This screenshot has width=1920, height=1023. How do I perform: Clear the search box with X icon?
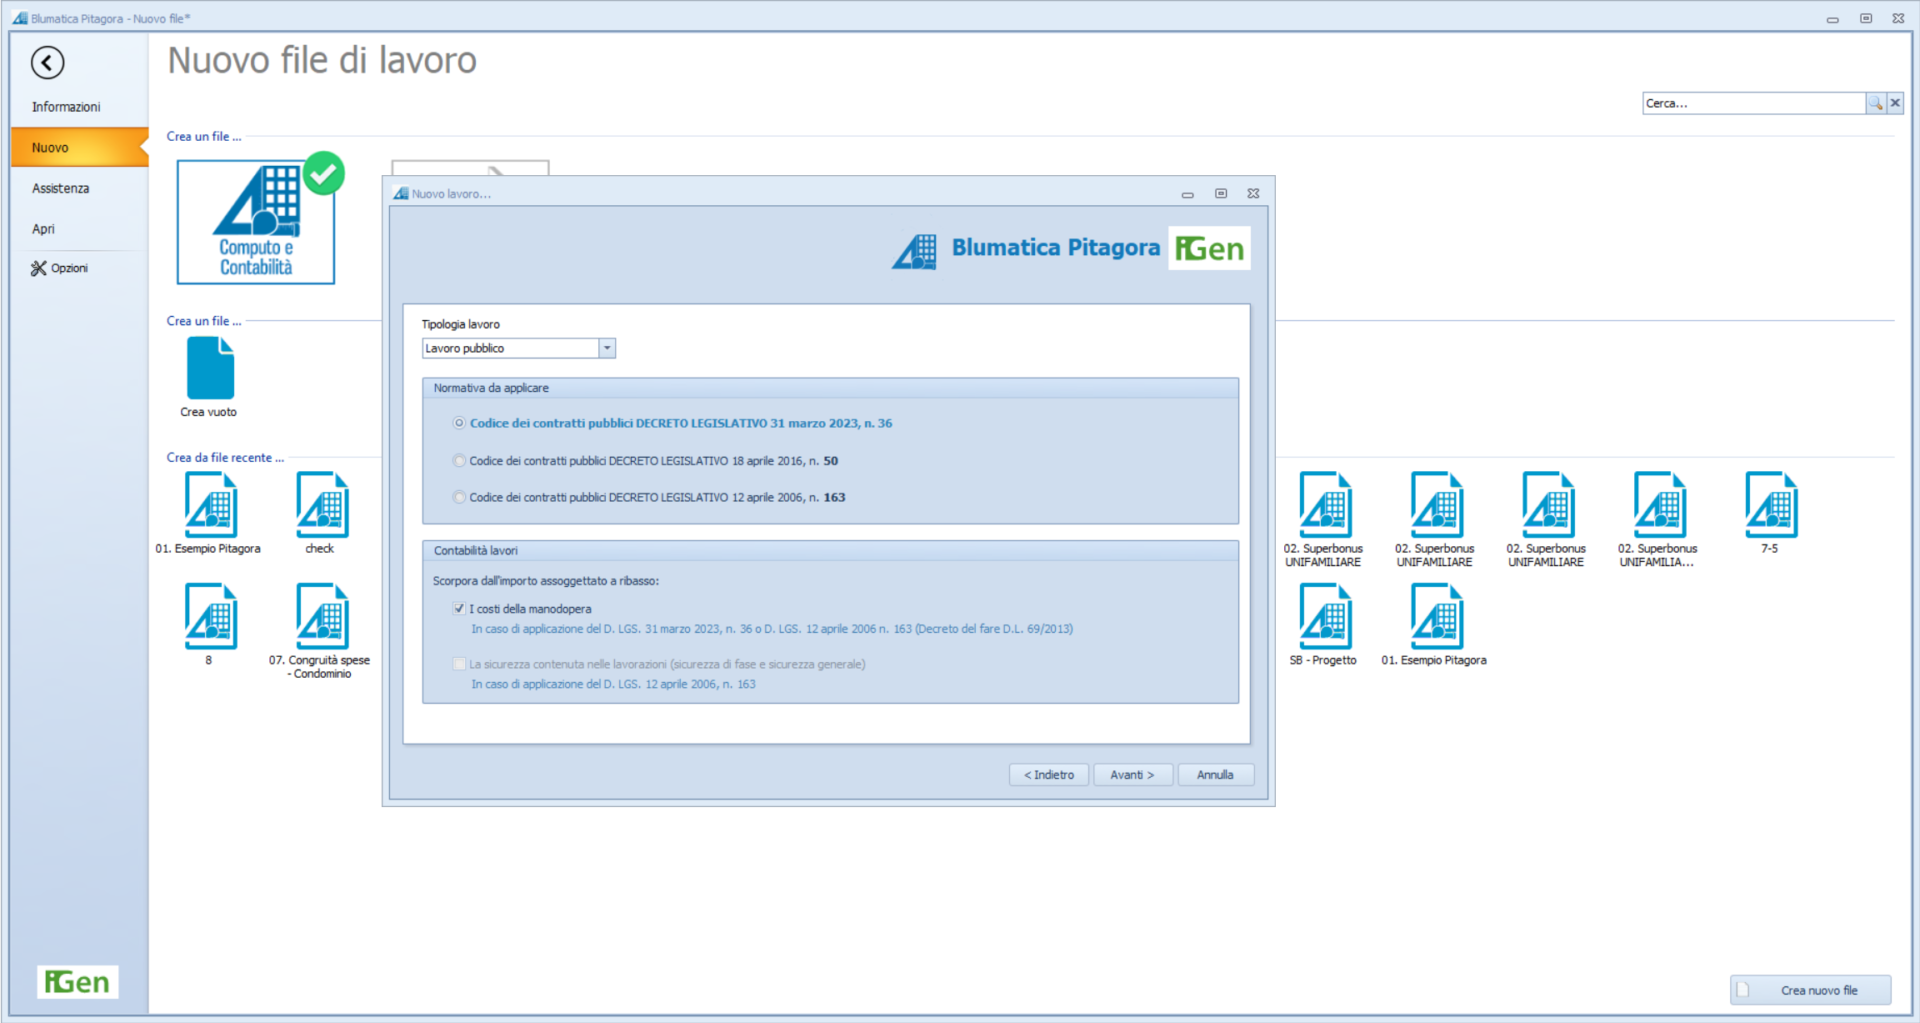[1895, 103]
